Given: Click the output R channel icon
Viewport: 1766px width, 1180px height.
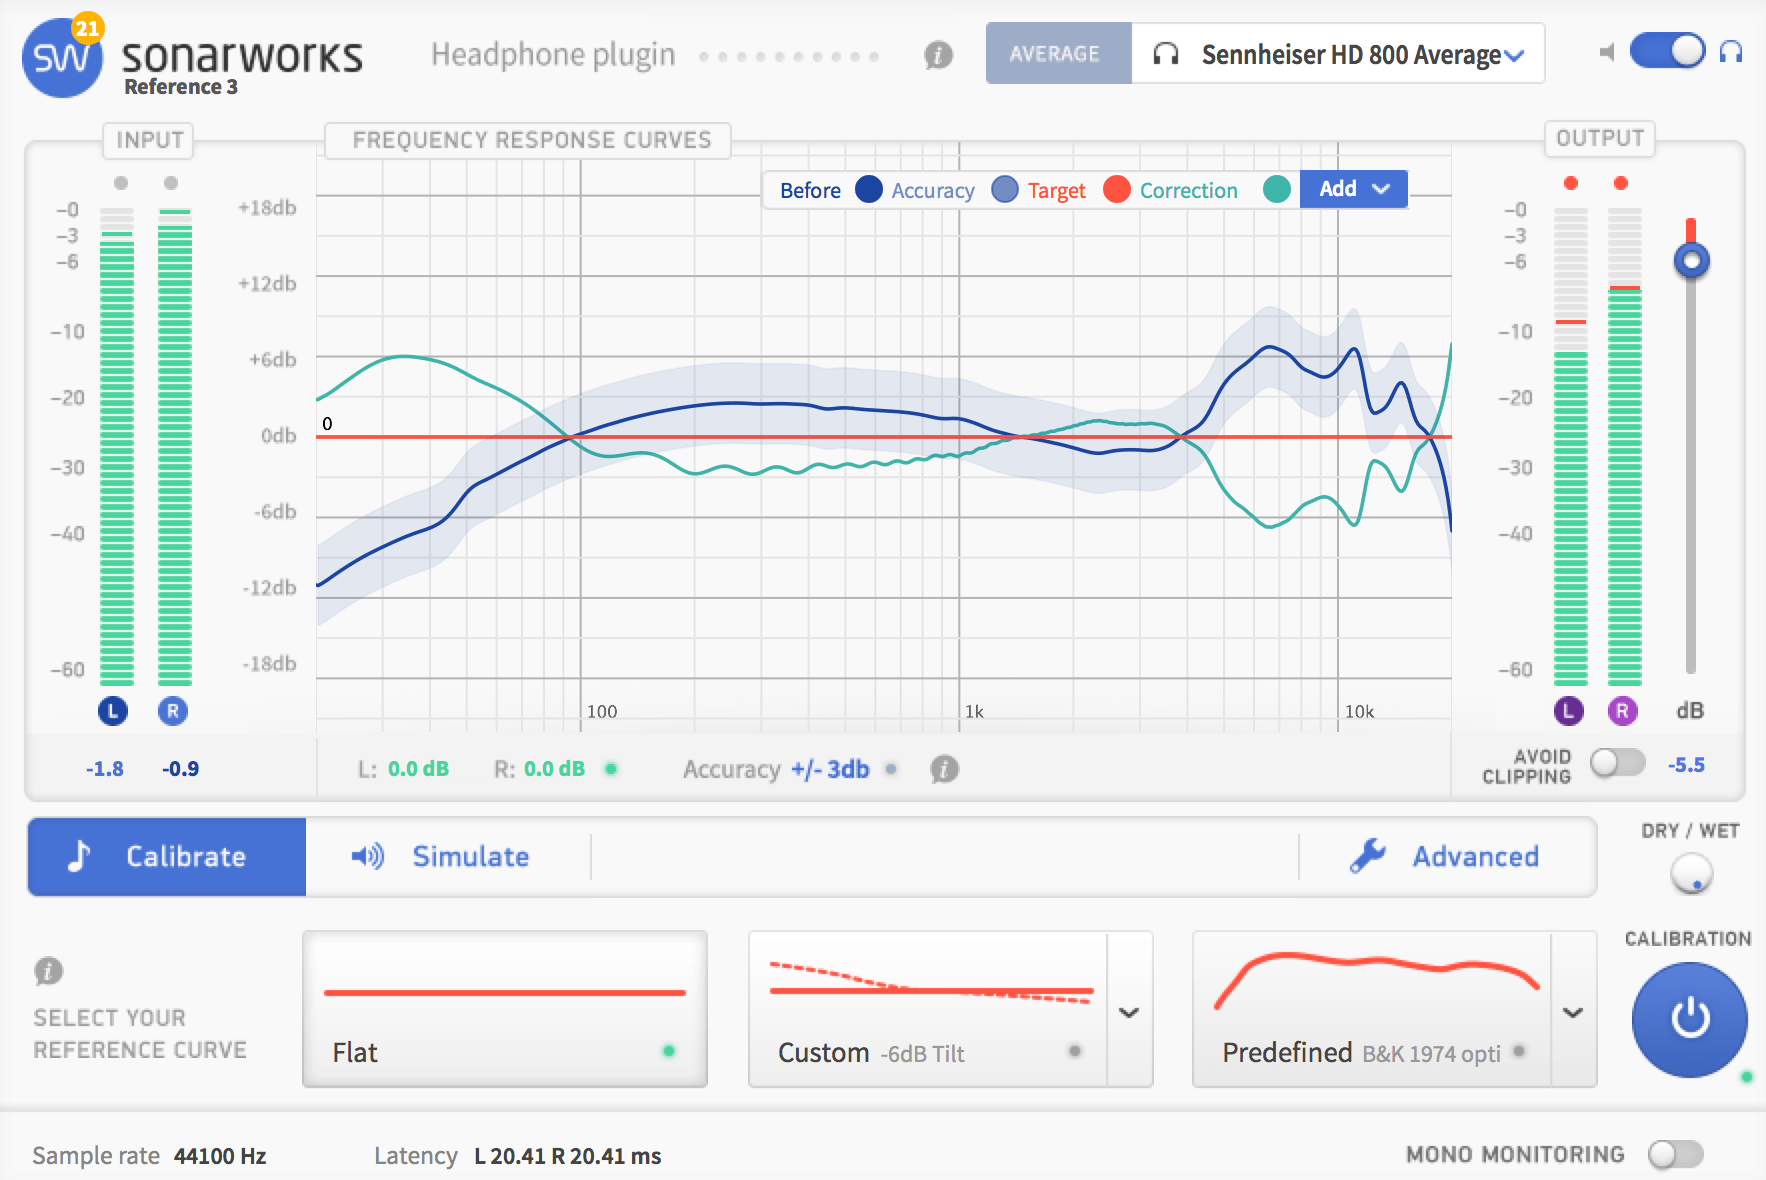Looking at the screenshot, I should pyautogui.click(x=1622, y=711).
